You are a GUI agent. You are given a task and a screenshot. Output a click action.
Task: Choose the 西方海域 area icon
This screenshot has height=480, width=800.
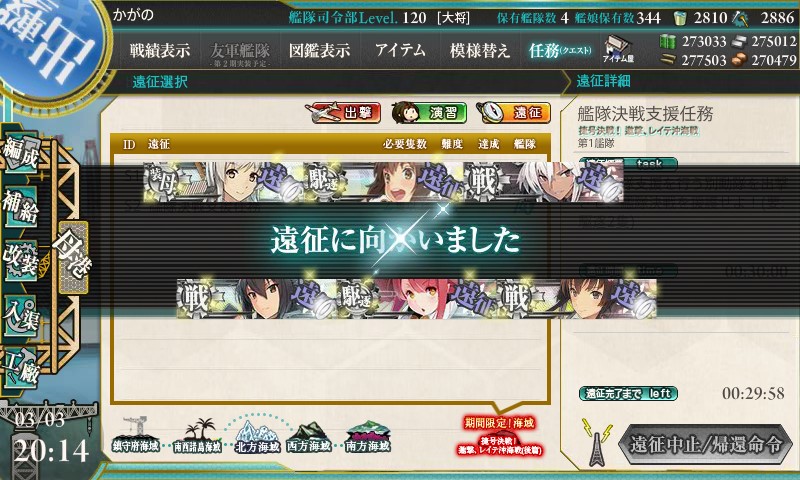pos(308,437)
